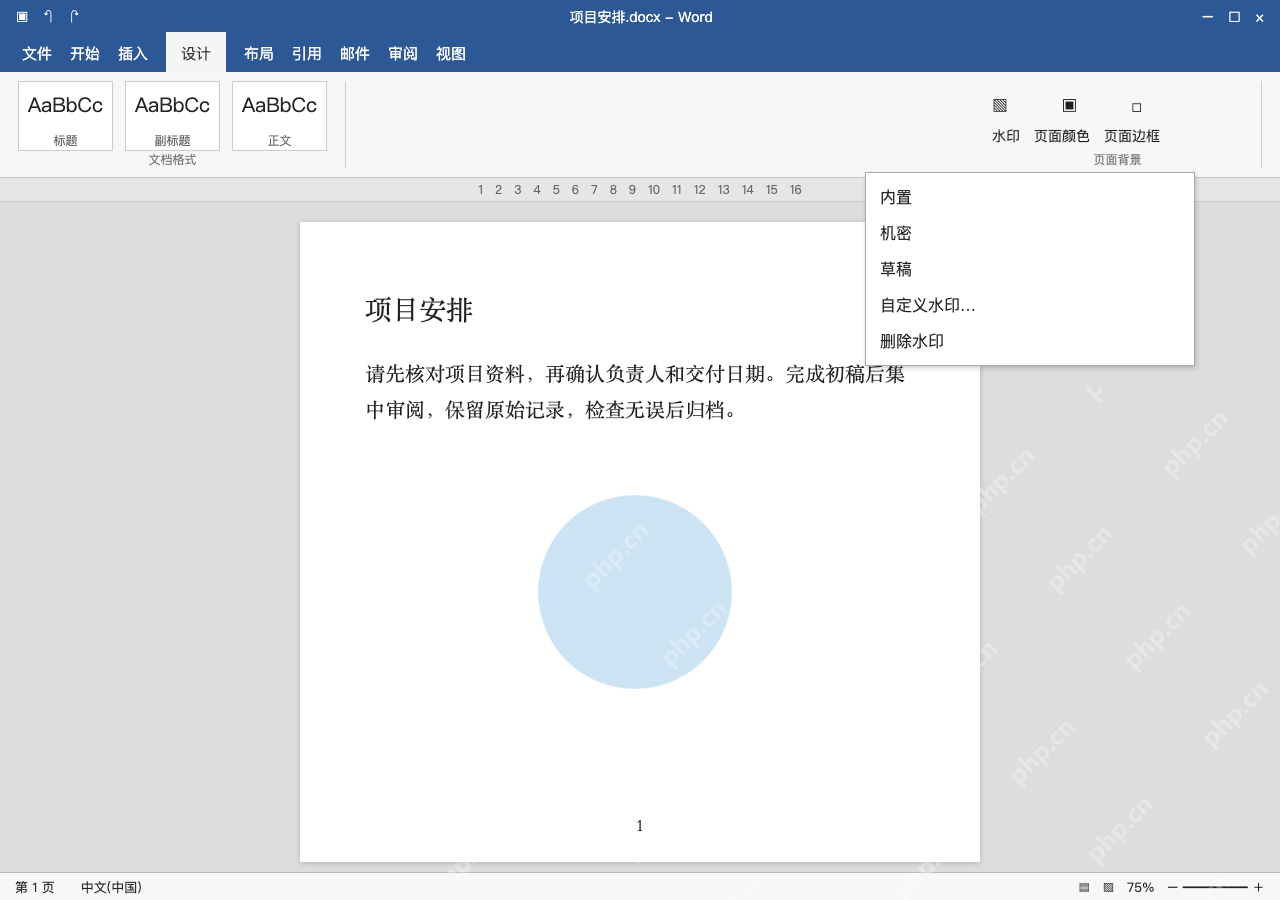1280x900 pixels.
Task: Open Page Color (页面颜色) options
Action: pyautogui.click(x=1062, y=120)
